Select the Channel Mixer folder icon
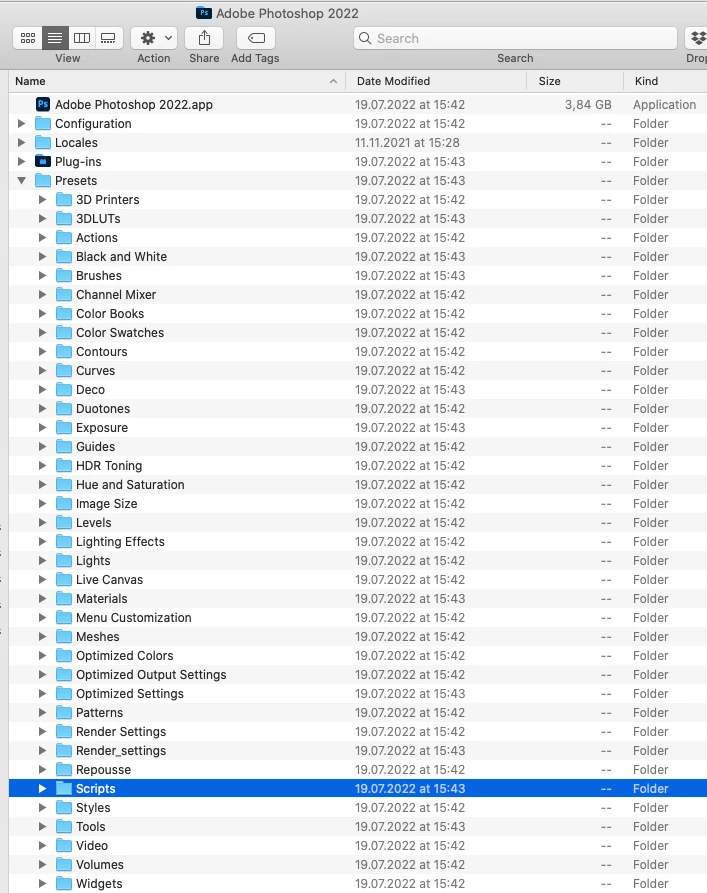Screen dimensions: 707x893 tap(64, 294)
